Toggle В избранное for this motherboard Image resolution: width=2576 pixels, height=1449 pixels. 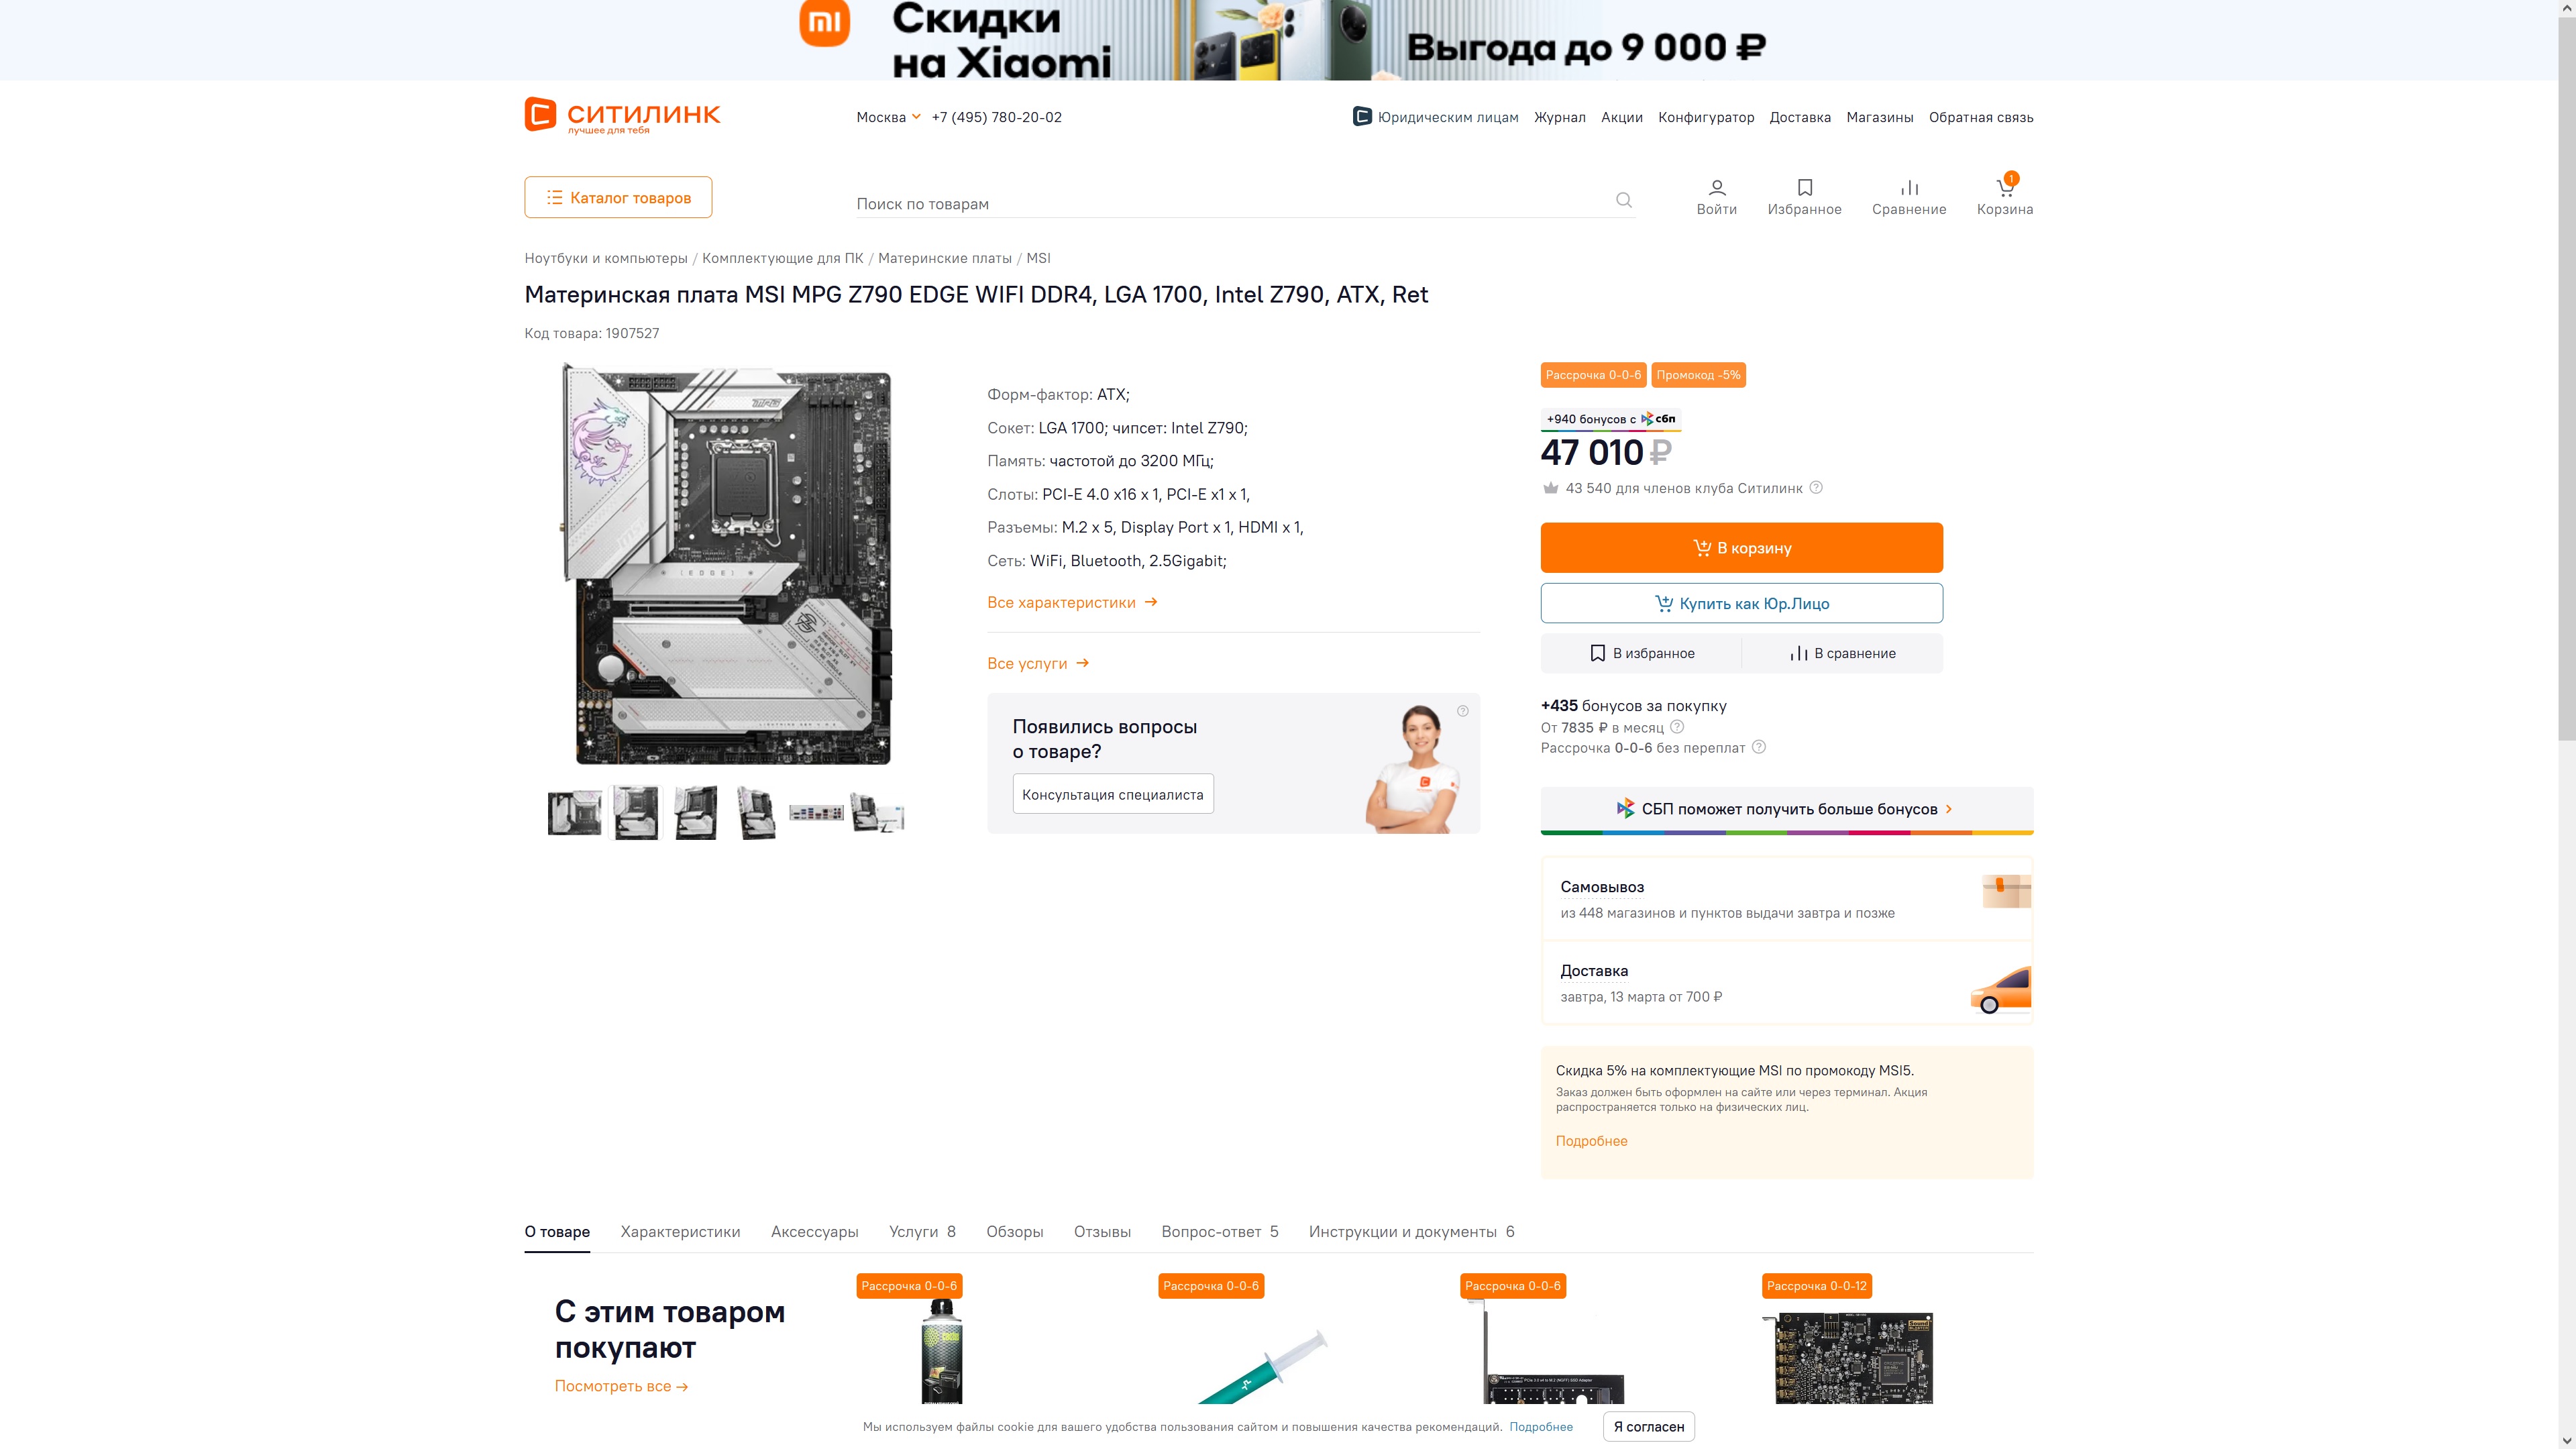click(1641, 653)
